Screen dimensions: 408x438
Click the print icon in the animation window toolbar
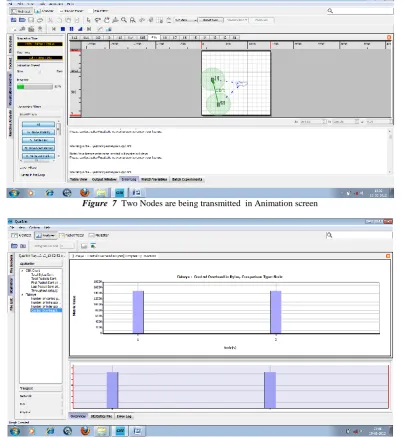[40, 20]
